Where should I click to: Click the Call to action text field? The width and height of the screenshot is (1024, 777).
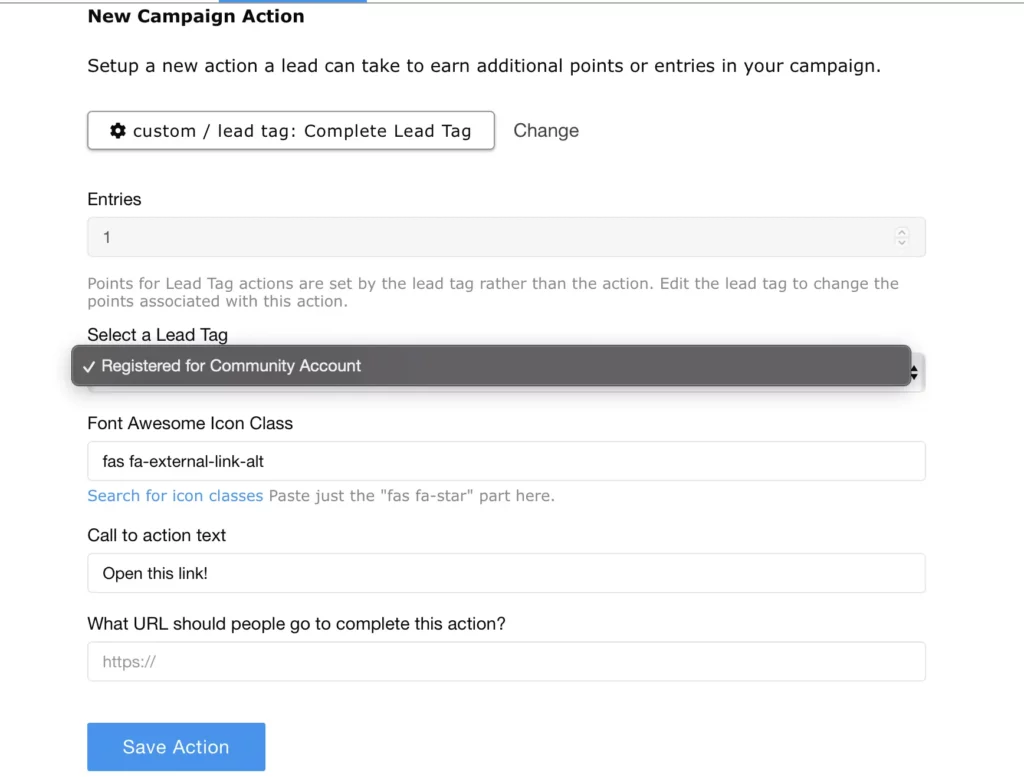pyautogui.click(x=506, y=573)
